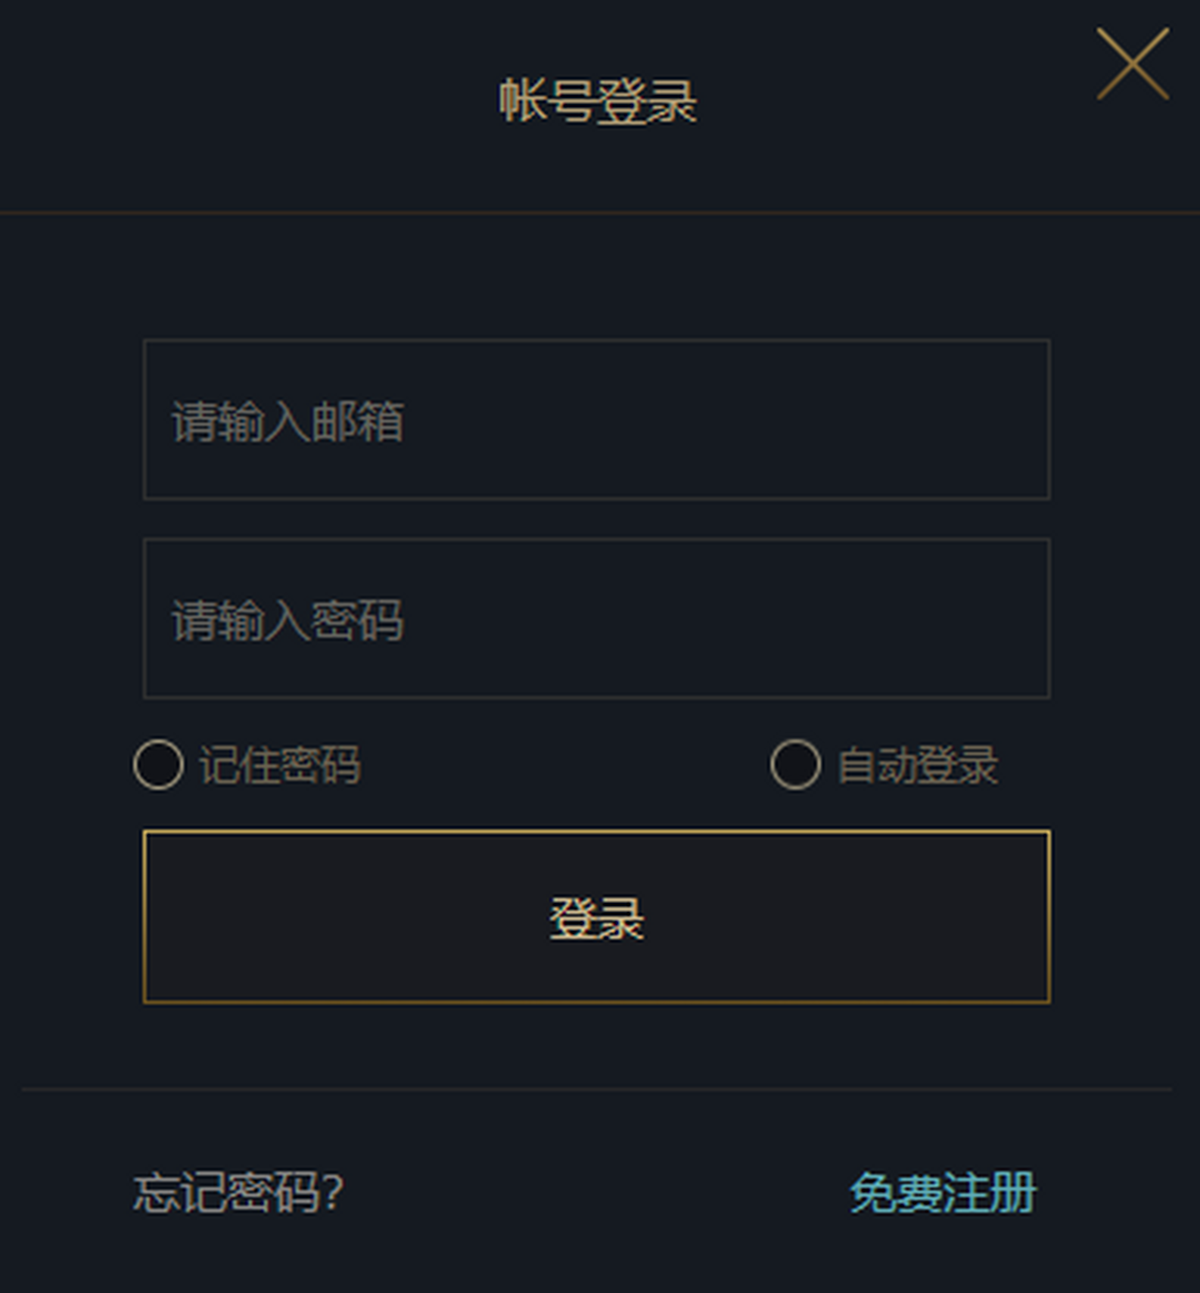Dismiss the 帐号登录 window via the top-right cross
This screenshot has height=1293, width=1200.
[x=1132, y=64]
